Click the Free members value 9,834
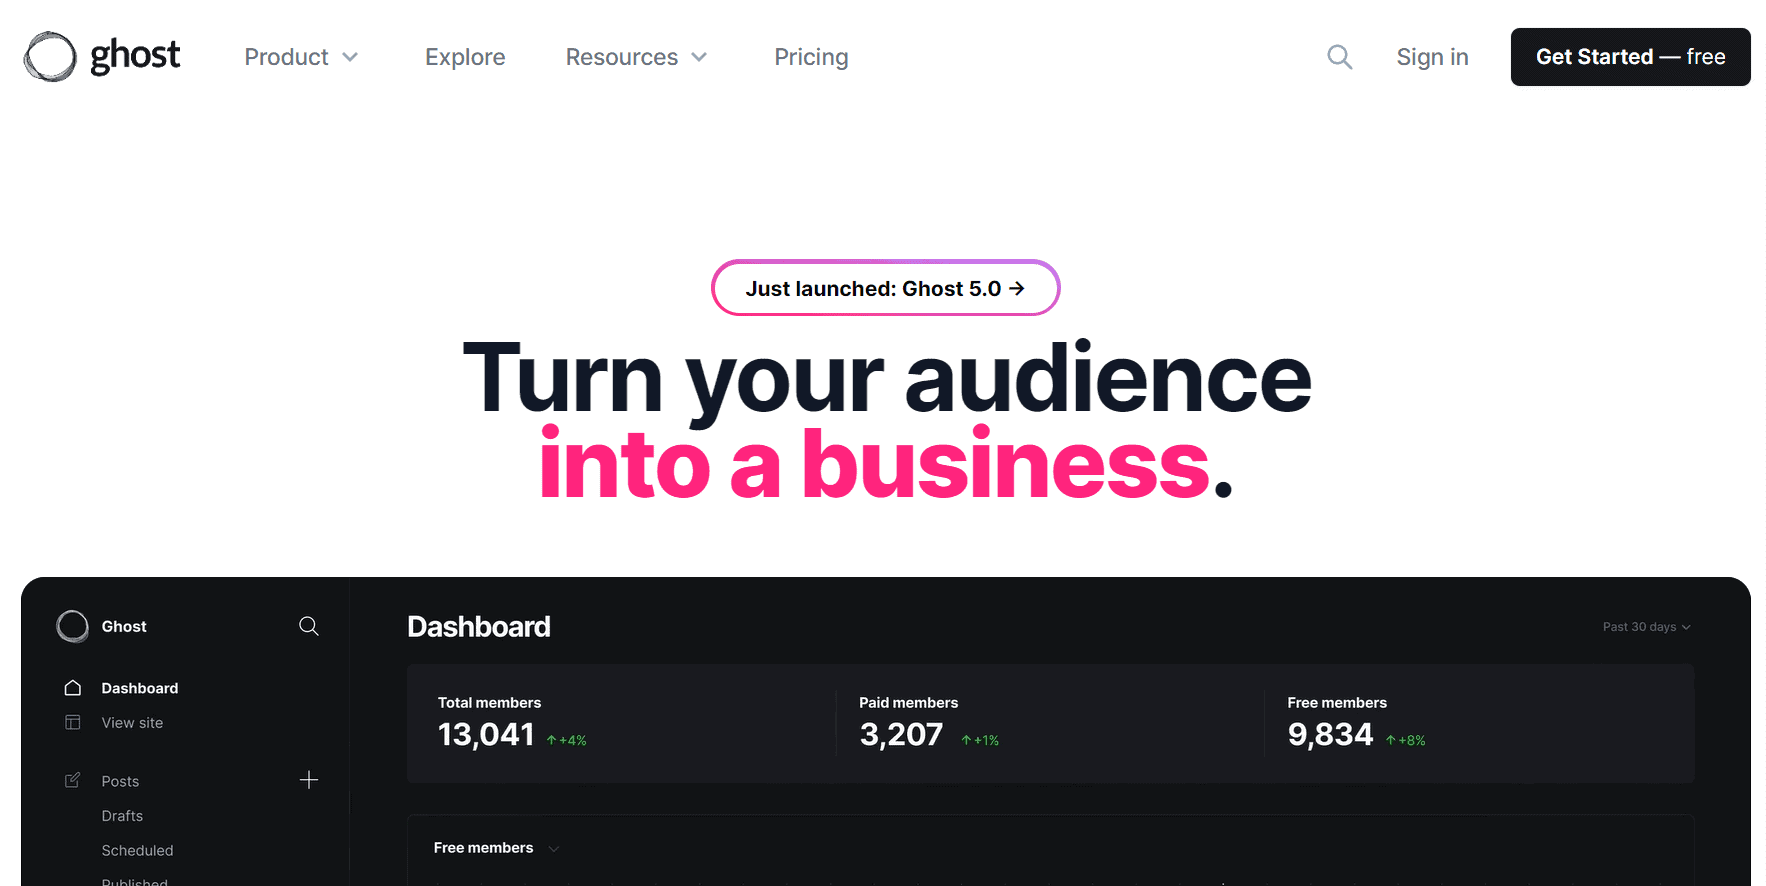This screenshot has width=1766, height=886. coord(1330,735)
